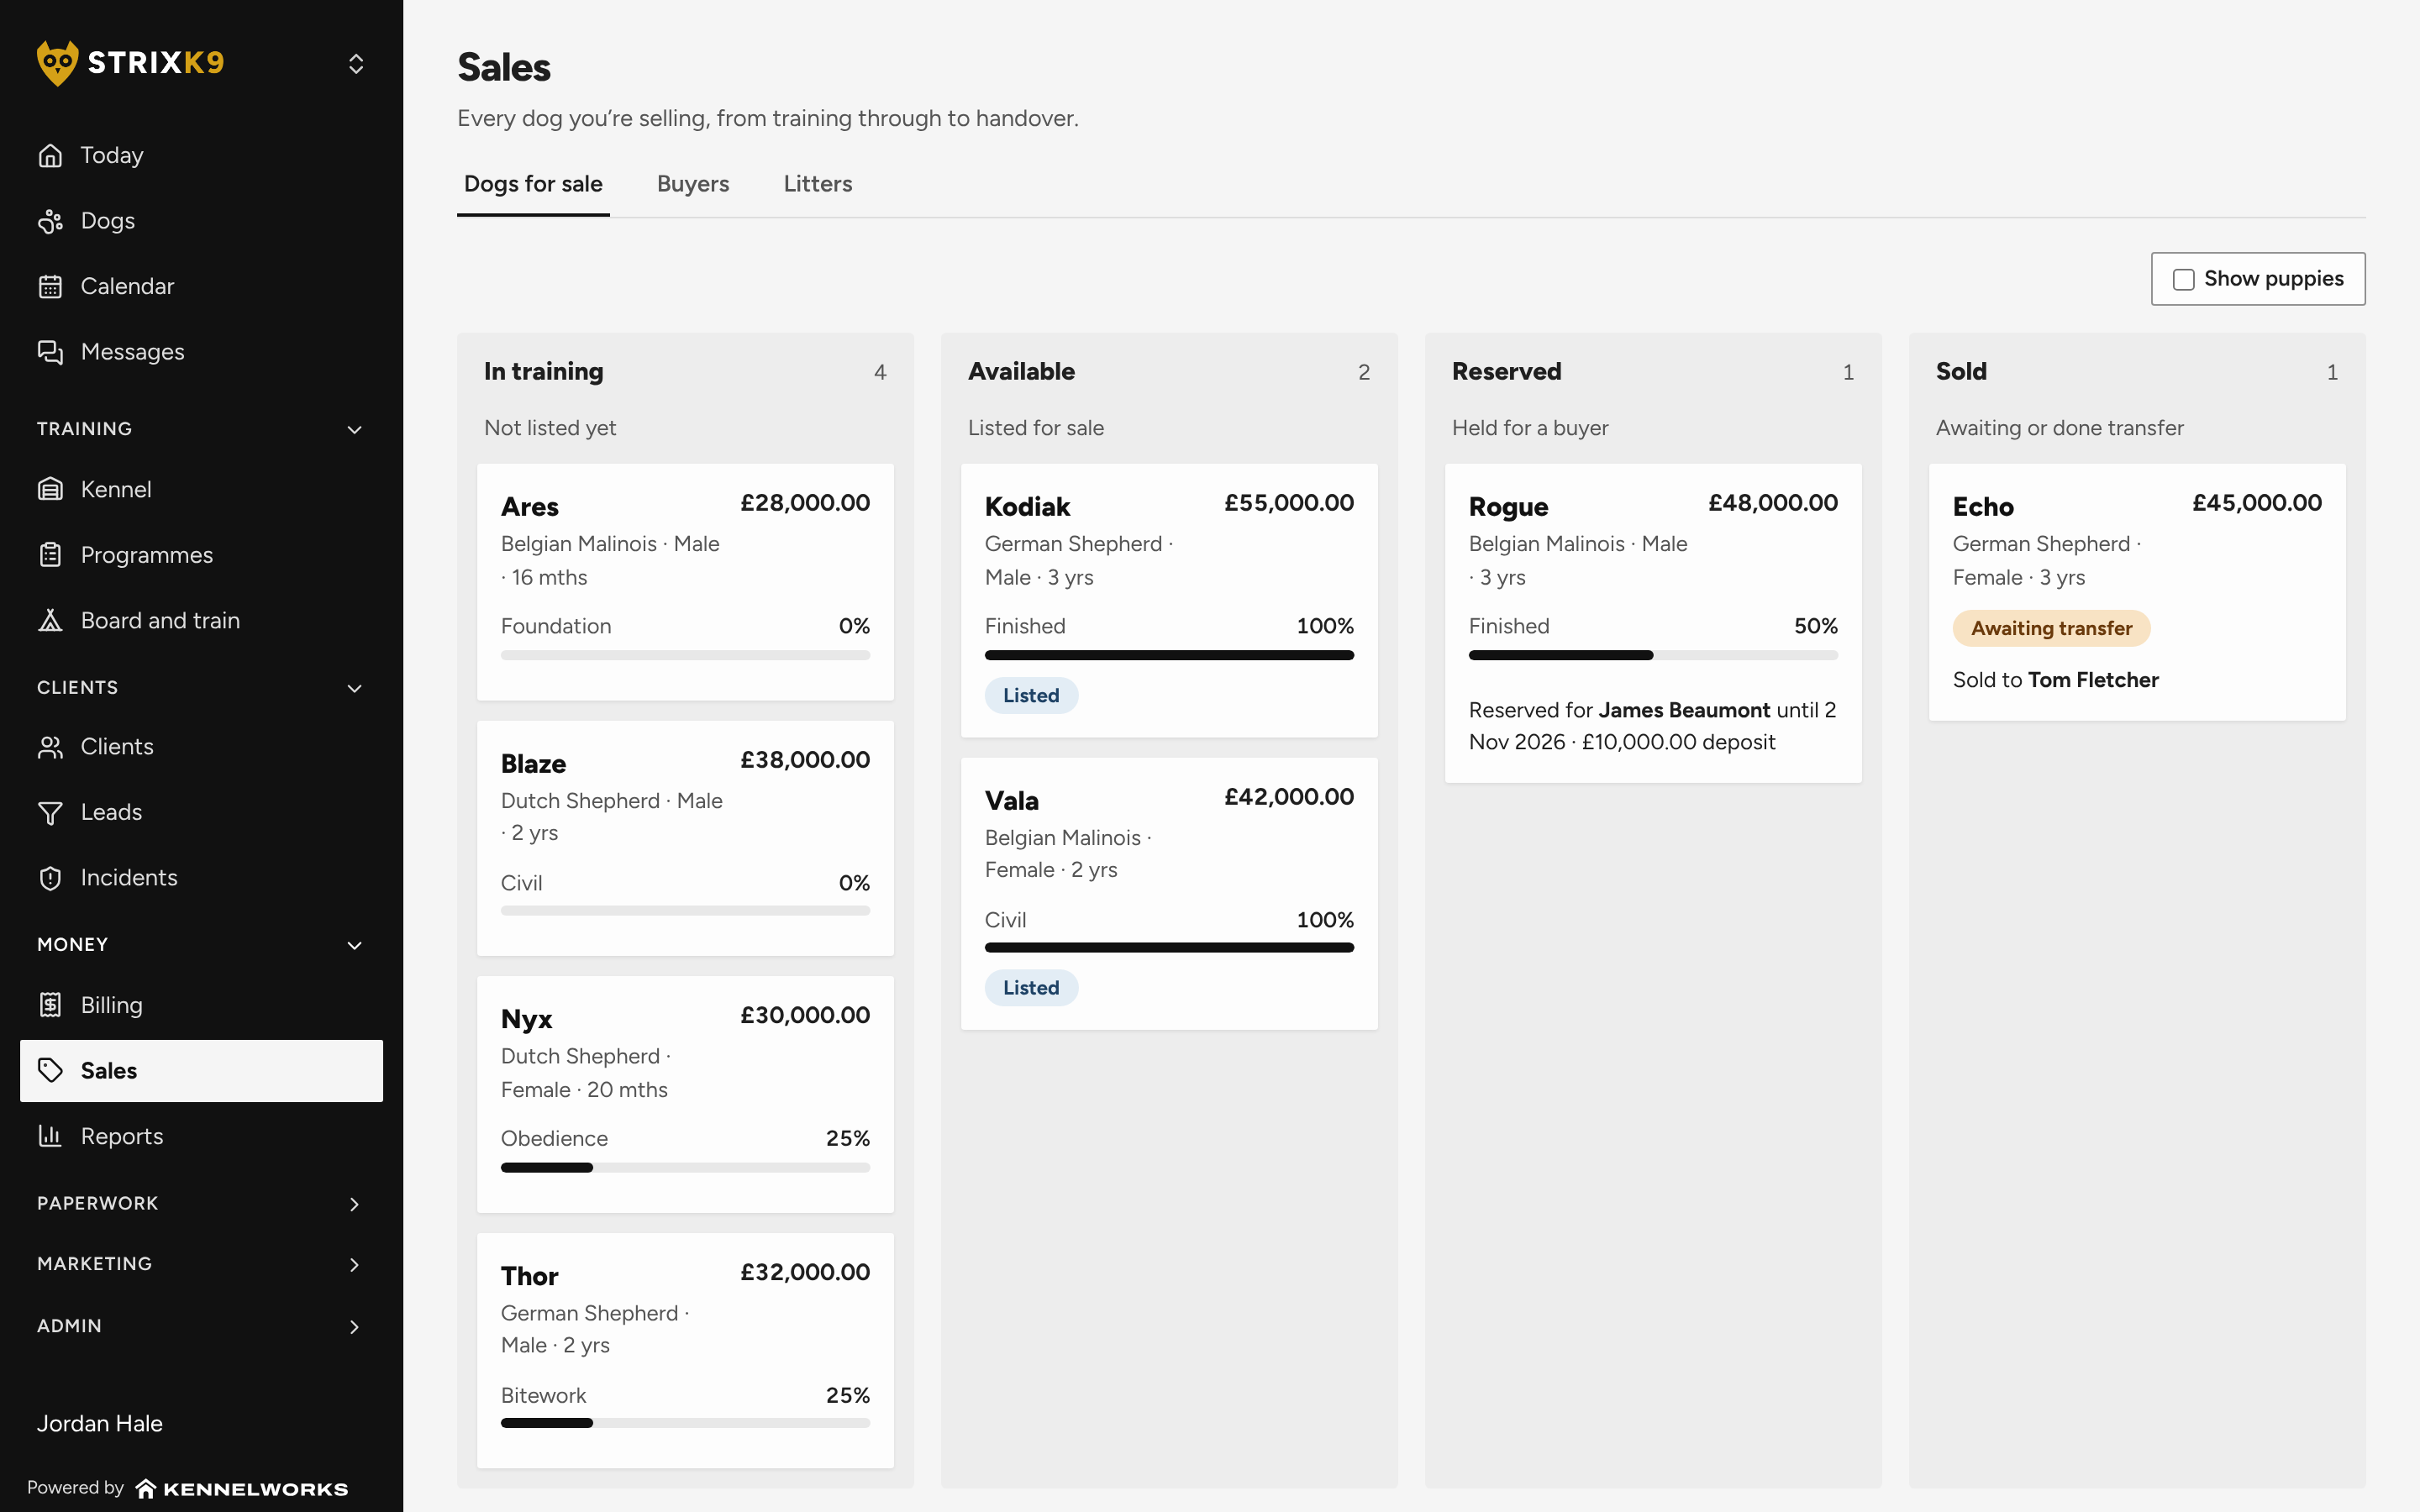Click the Awaiting transfer badge
2420x1512 pixels.
tap(2051, 628)
